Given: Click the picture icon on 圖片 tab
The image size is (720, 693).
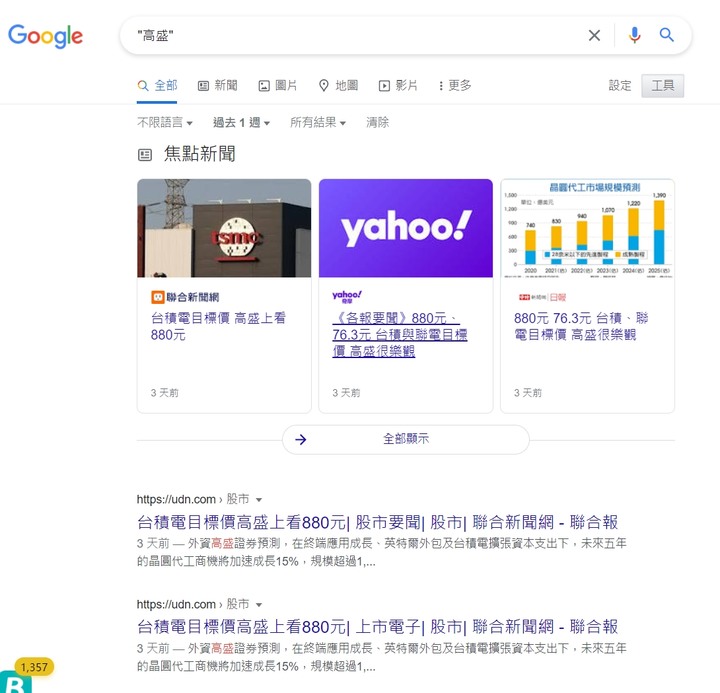Looking at the screenshot, I should (x=264, y=86).
